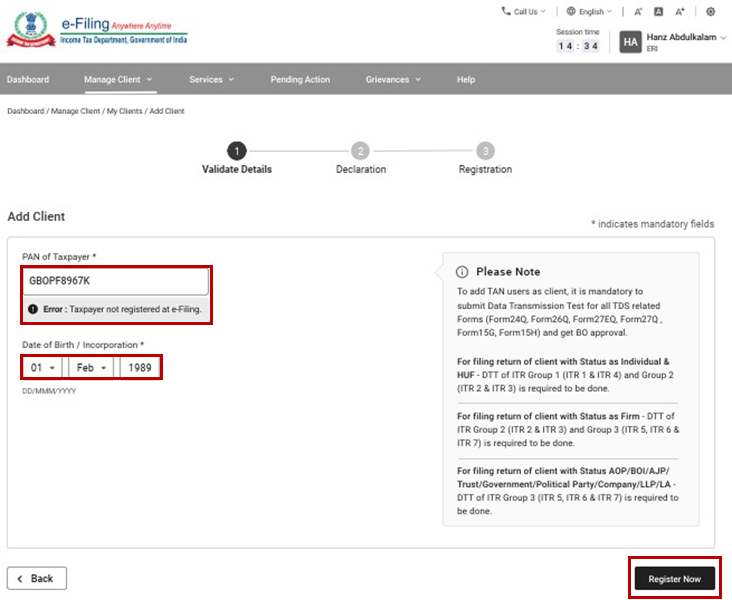Expand the month dropdown showing Feb

92,368
